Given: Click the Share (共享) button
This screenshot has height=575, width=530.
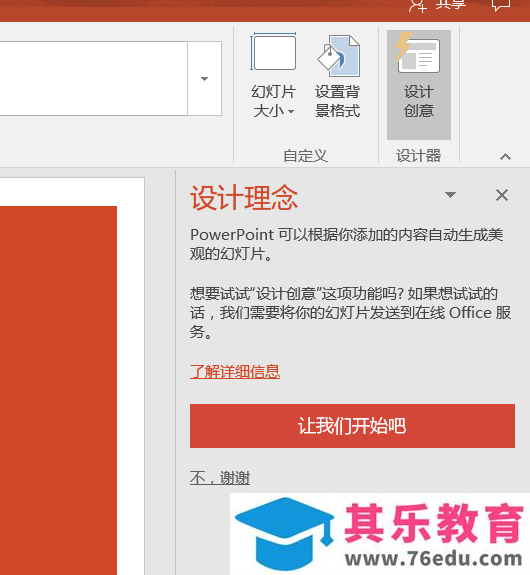Looking at the screenshot, I should click(438, 5).
